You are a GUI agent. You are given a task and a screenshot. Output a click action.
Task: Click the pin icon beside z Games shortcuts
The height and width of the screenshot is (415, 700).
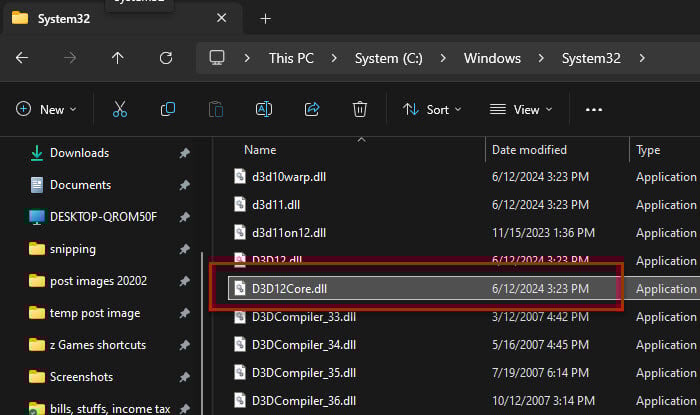point(184,345)
